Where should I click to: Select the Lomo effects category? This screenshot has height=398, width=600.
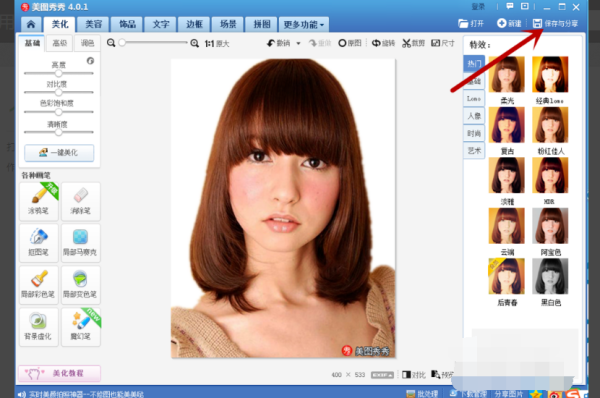pos(474,98)
